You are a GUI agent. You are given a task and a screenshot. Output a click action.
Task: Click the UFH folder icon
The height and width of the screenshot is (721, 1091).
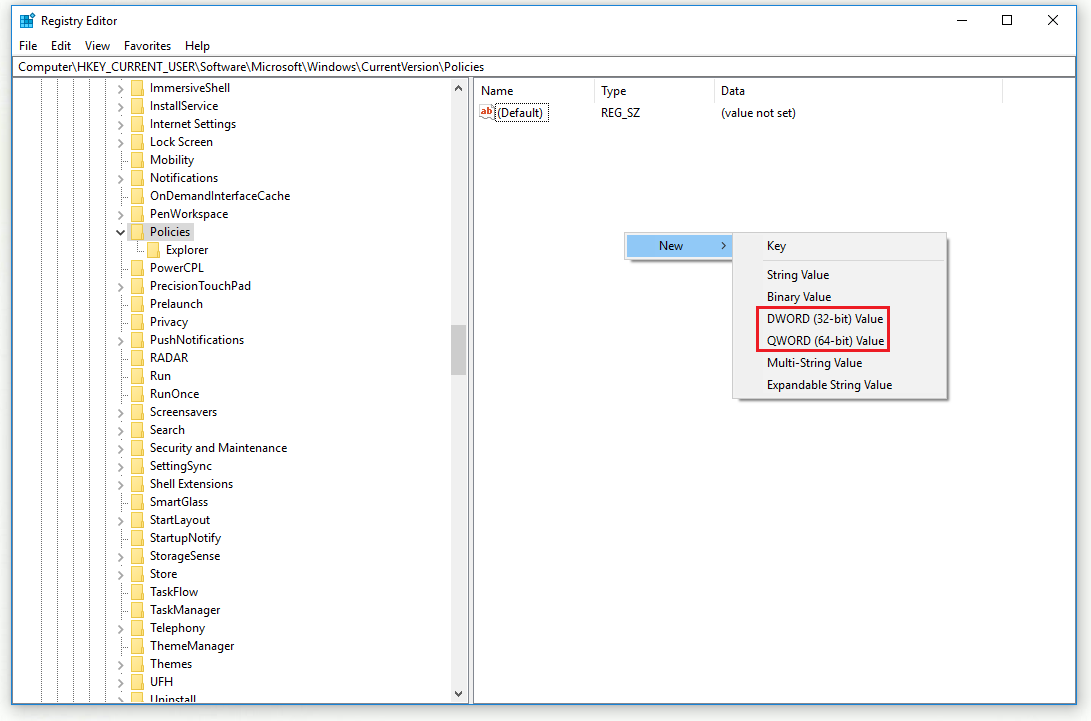(x=137, y=682)
